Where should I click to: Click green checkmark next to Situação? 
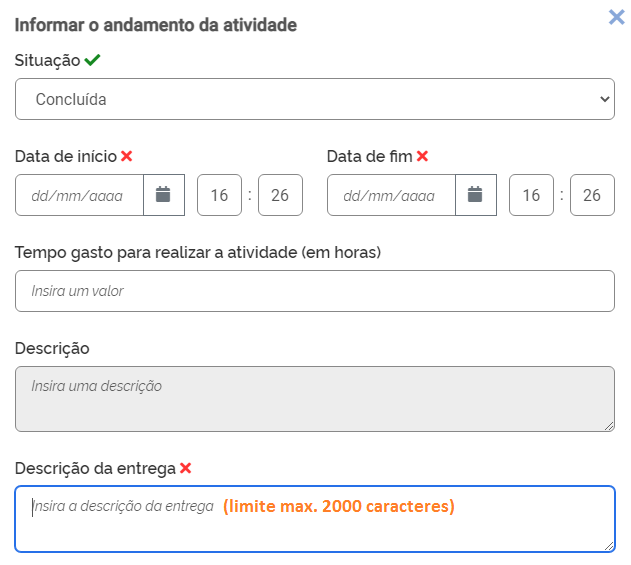[92, 60]
